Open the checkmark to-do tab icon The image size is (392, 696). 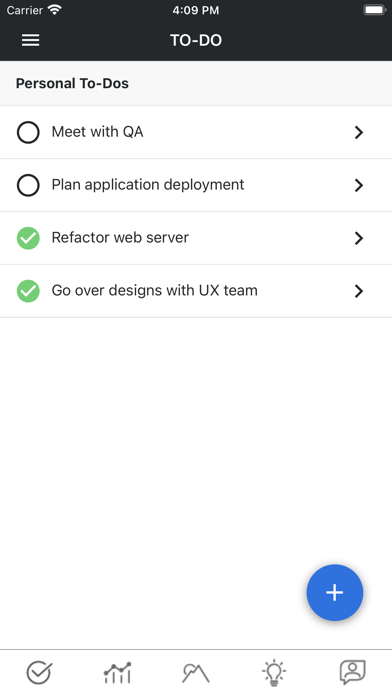click(40, 672)
